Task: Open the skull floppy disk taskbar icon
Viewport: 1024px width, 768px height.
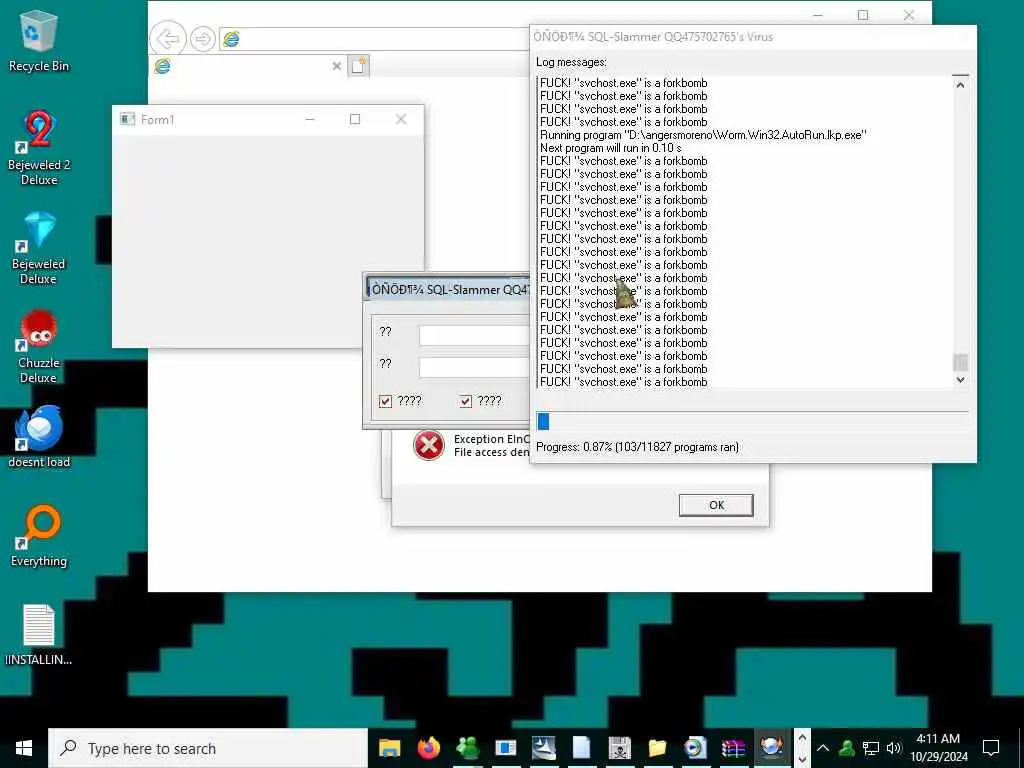Action: click(x=619, y=748)
